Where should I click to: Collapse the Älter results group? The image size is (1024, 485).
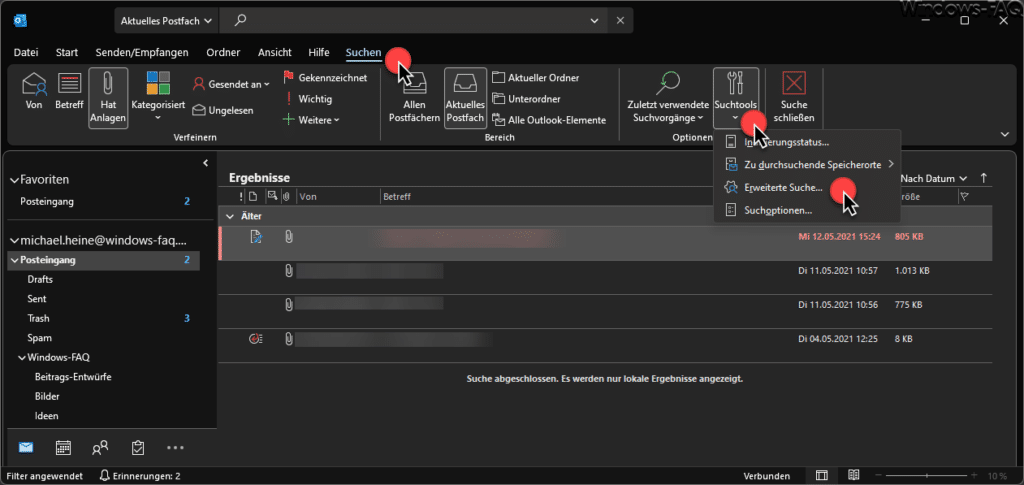click(229, 216)
